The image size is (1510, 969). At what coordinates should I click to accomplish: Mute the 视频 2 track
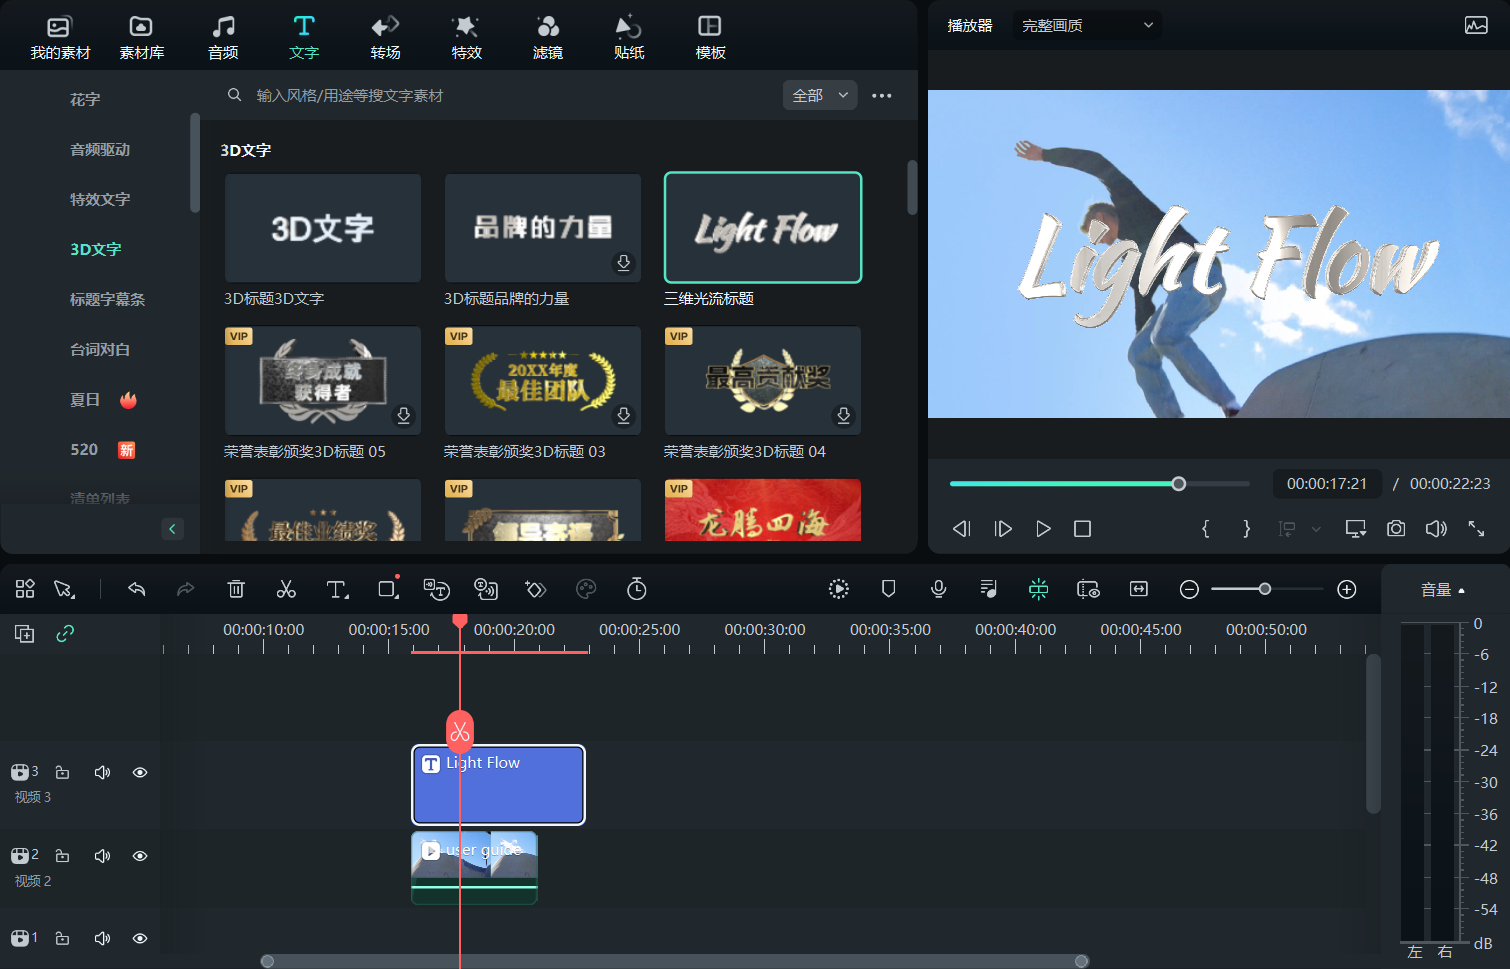(x=102, y=856)
